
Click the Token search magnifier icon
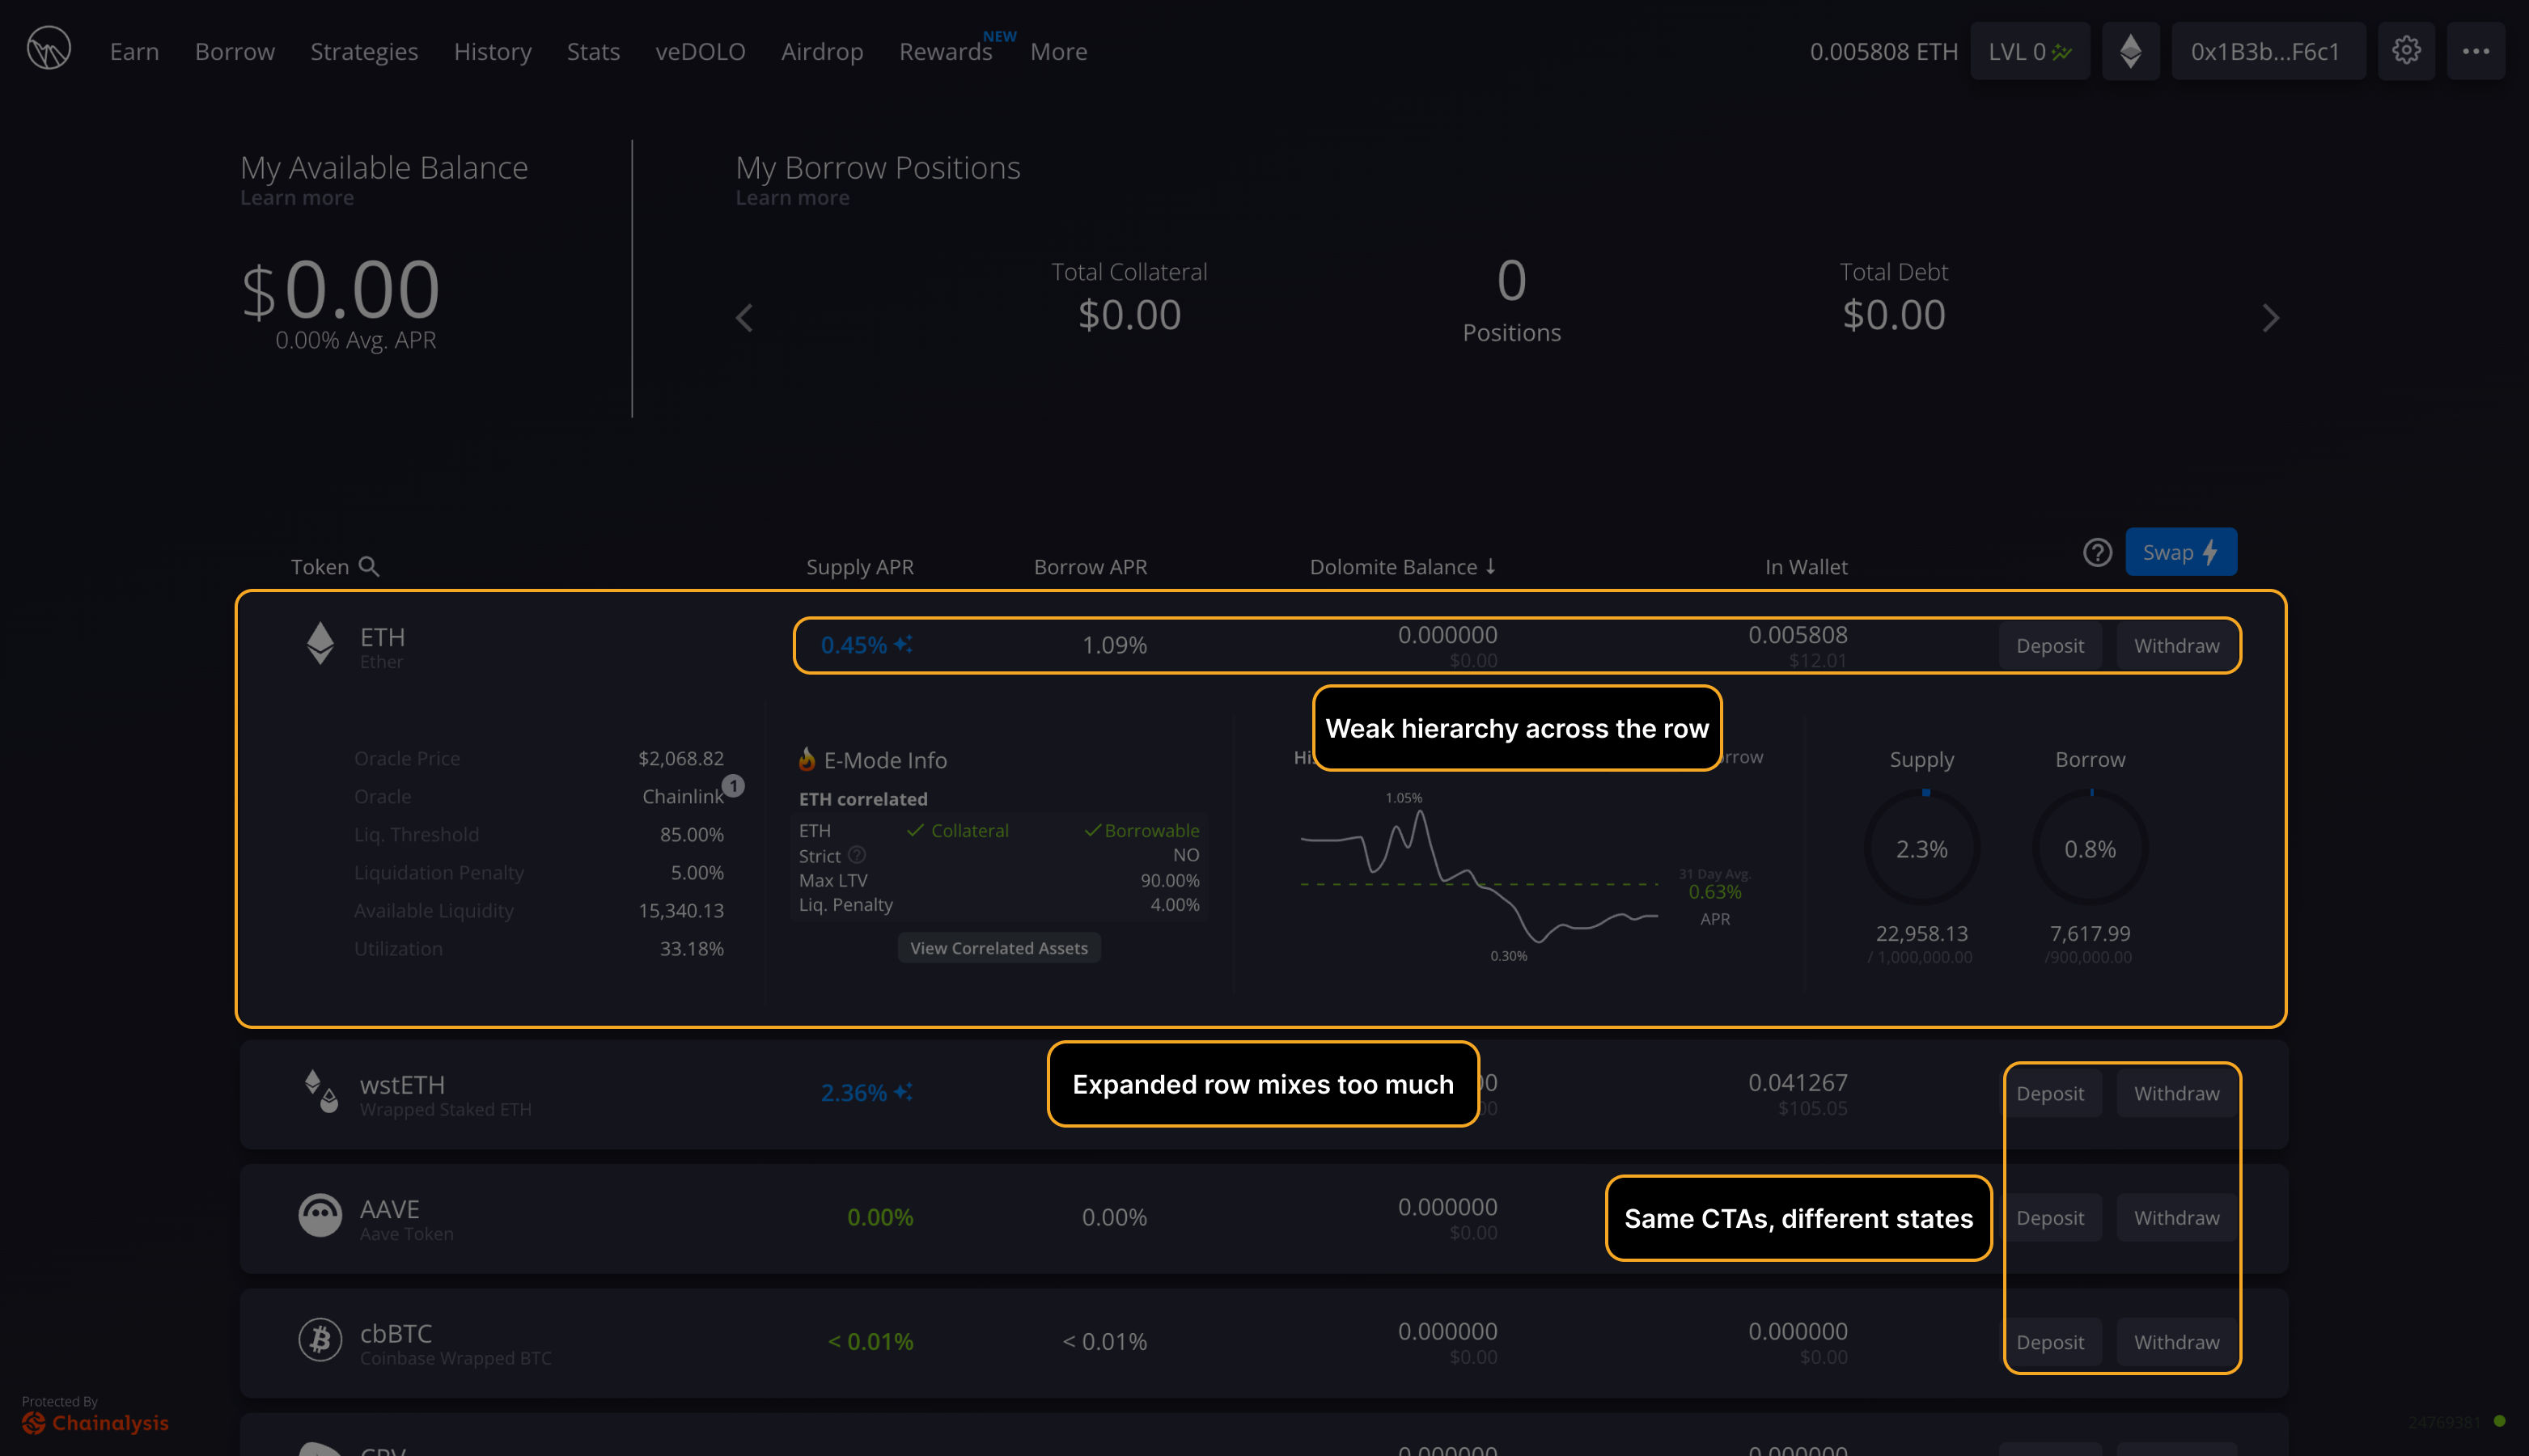[369, 566]
